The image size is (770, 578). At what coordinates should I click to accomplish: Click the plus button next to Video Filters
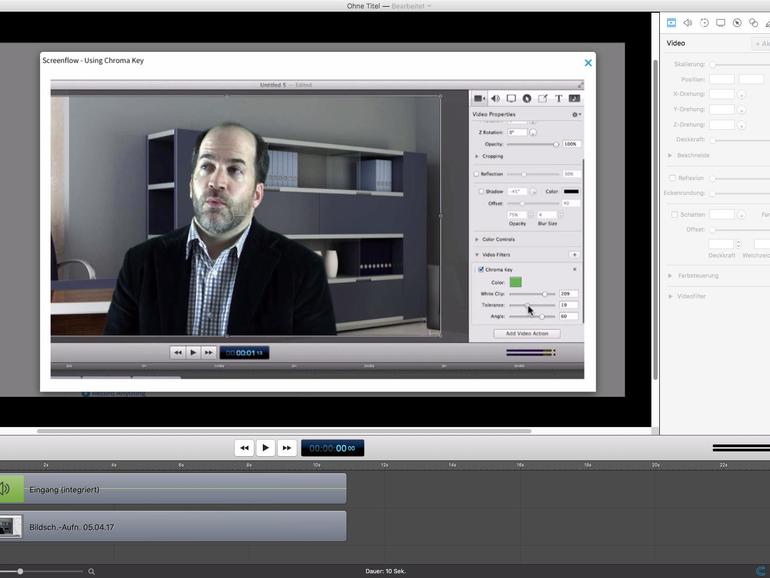coord(574,254)
